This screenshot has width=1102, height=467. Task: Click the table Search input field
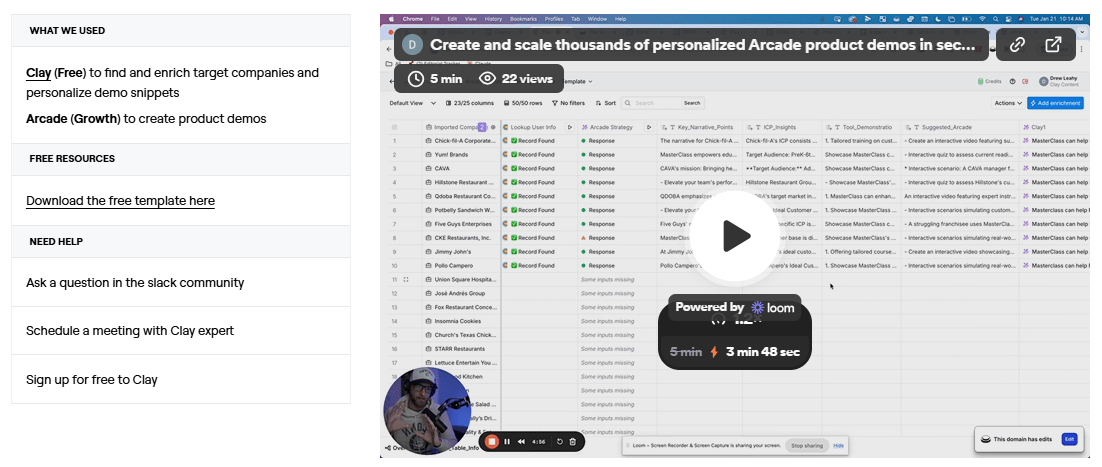[654, 103]
